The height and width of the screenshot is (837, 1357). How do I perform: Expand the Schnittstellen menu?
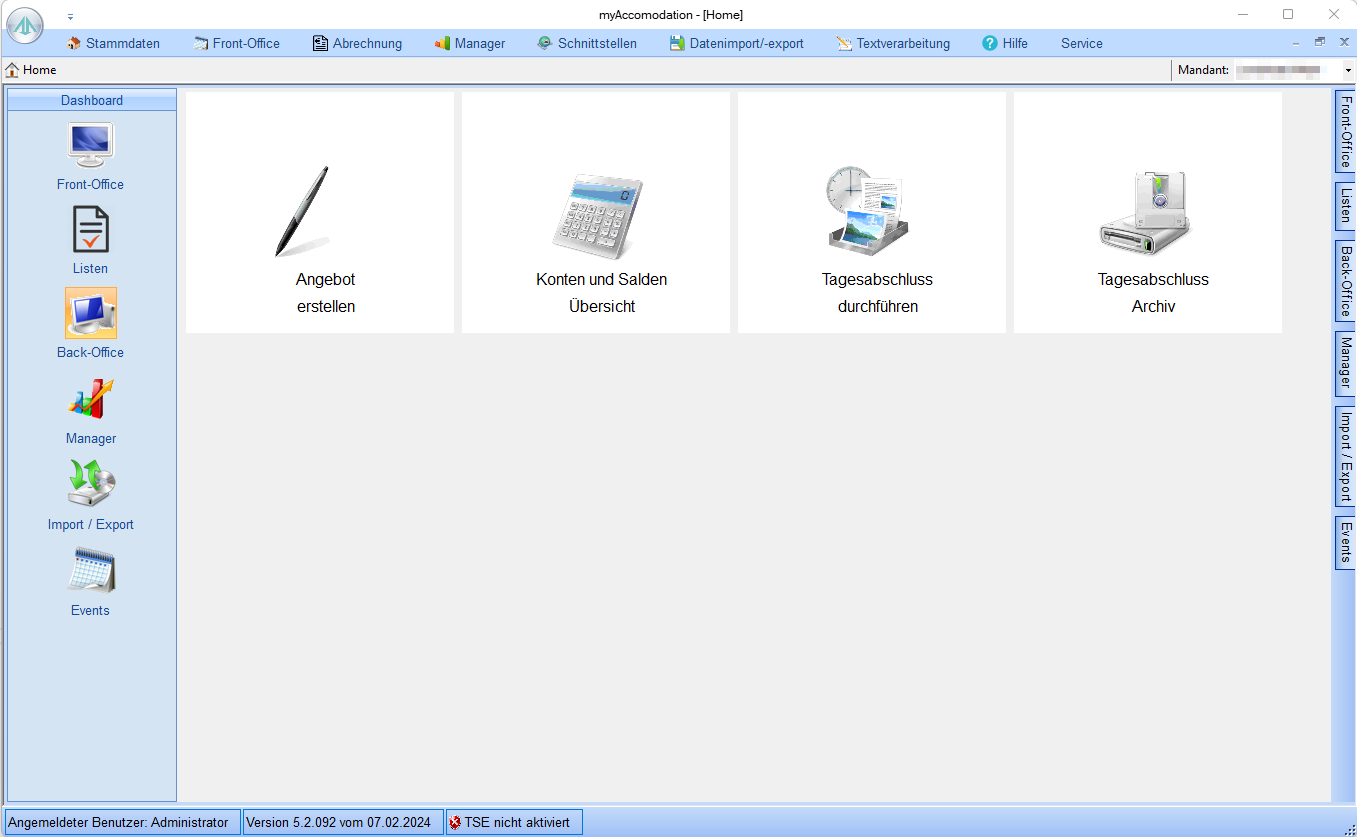(587, 43)
